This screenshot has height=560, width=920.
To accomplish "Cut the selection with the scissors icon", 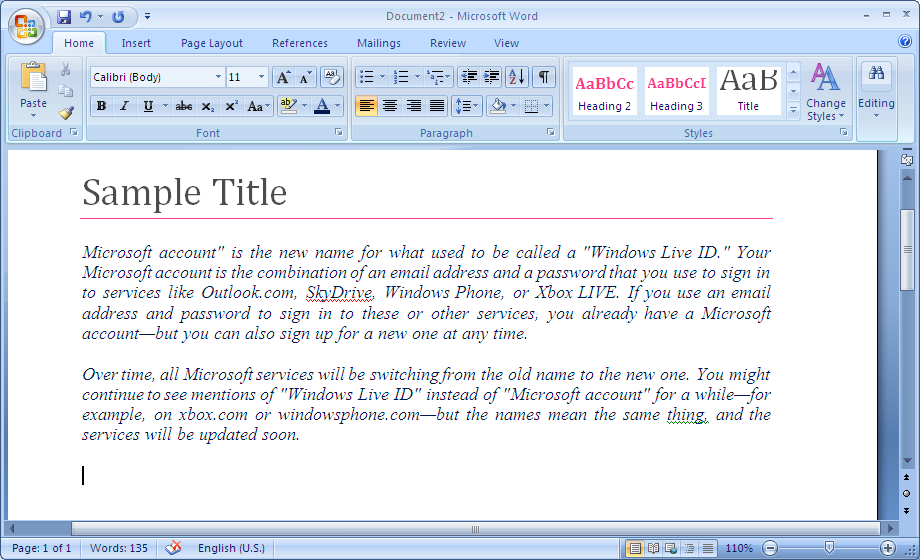I will point(66,70).
